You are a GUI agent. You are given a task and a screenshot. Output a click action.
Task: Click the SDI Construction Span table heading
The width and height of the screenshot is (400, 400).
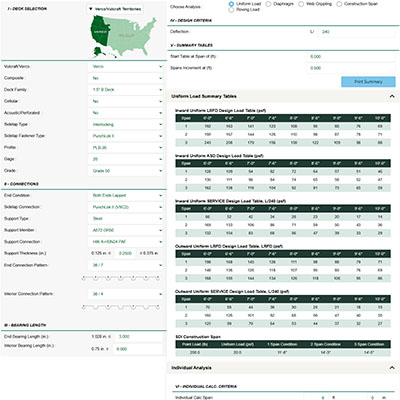198,337
